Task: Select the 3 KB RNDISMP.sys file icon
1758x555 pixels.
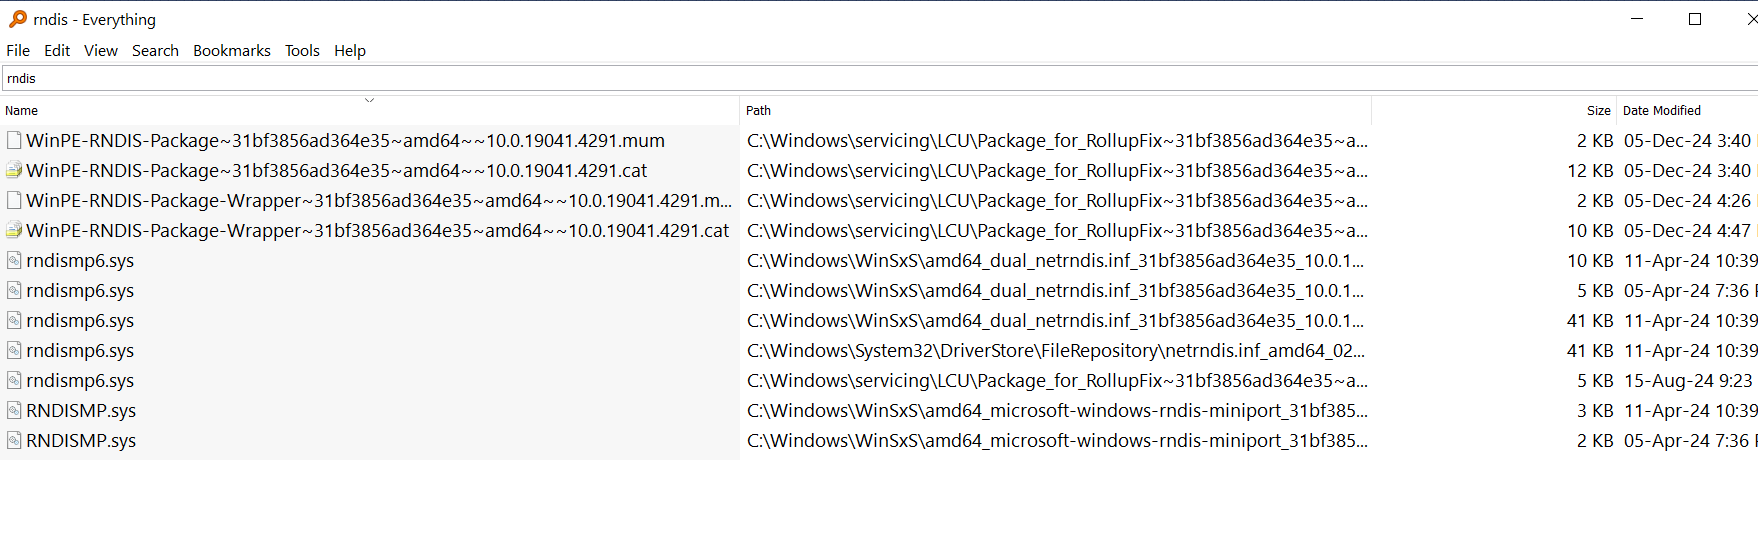Action: 14,411
